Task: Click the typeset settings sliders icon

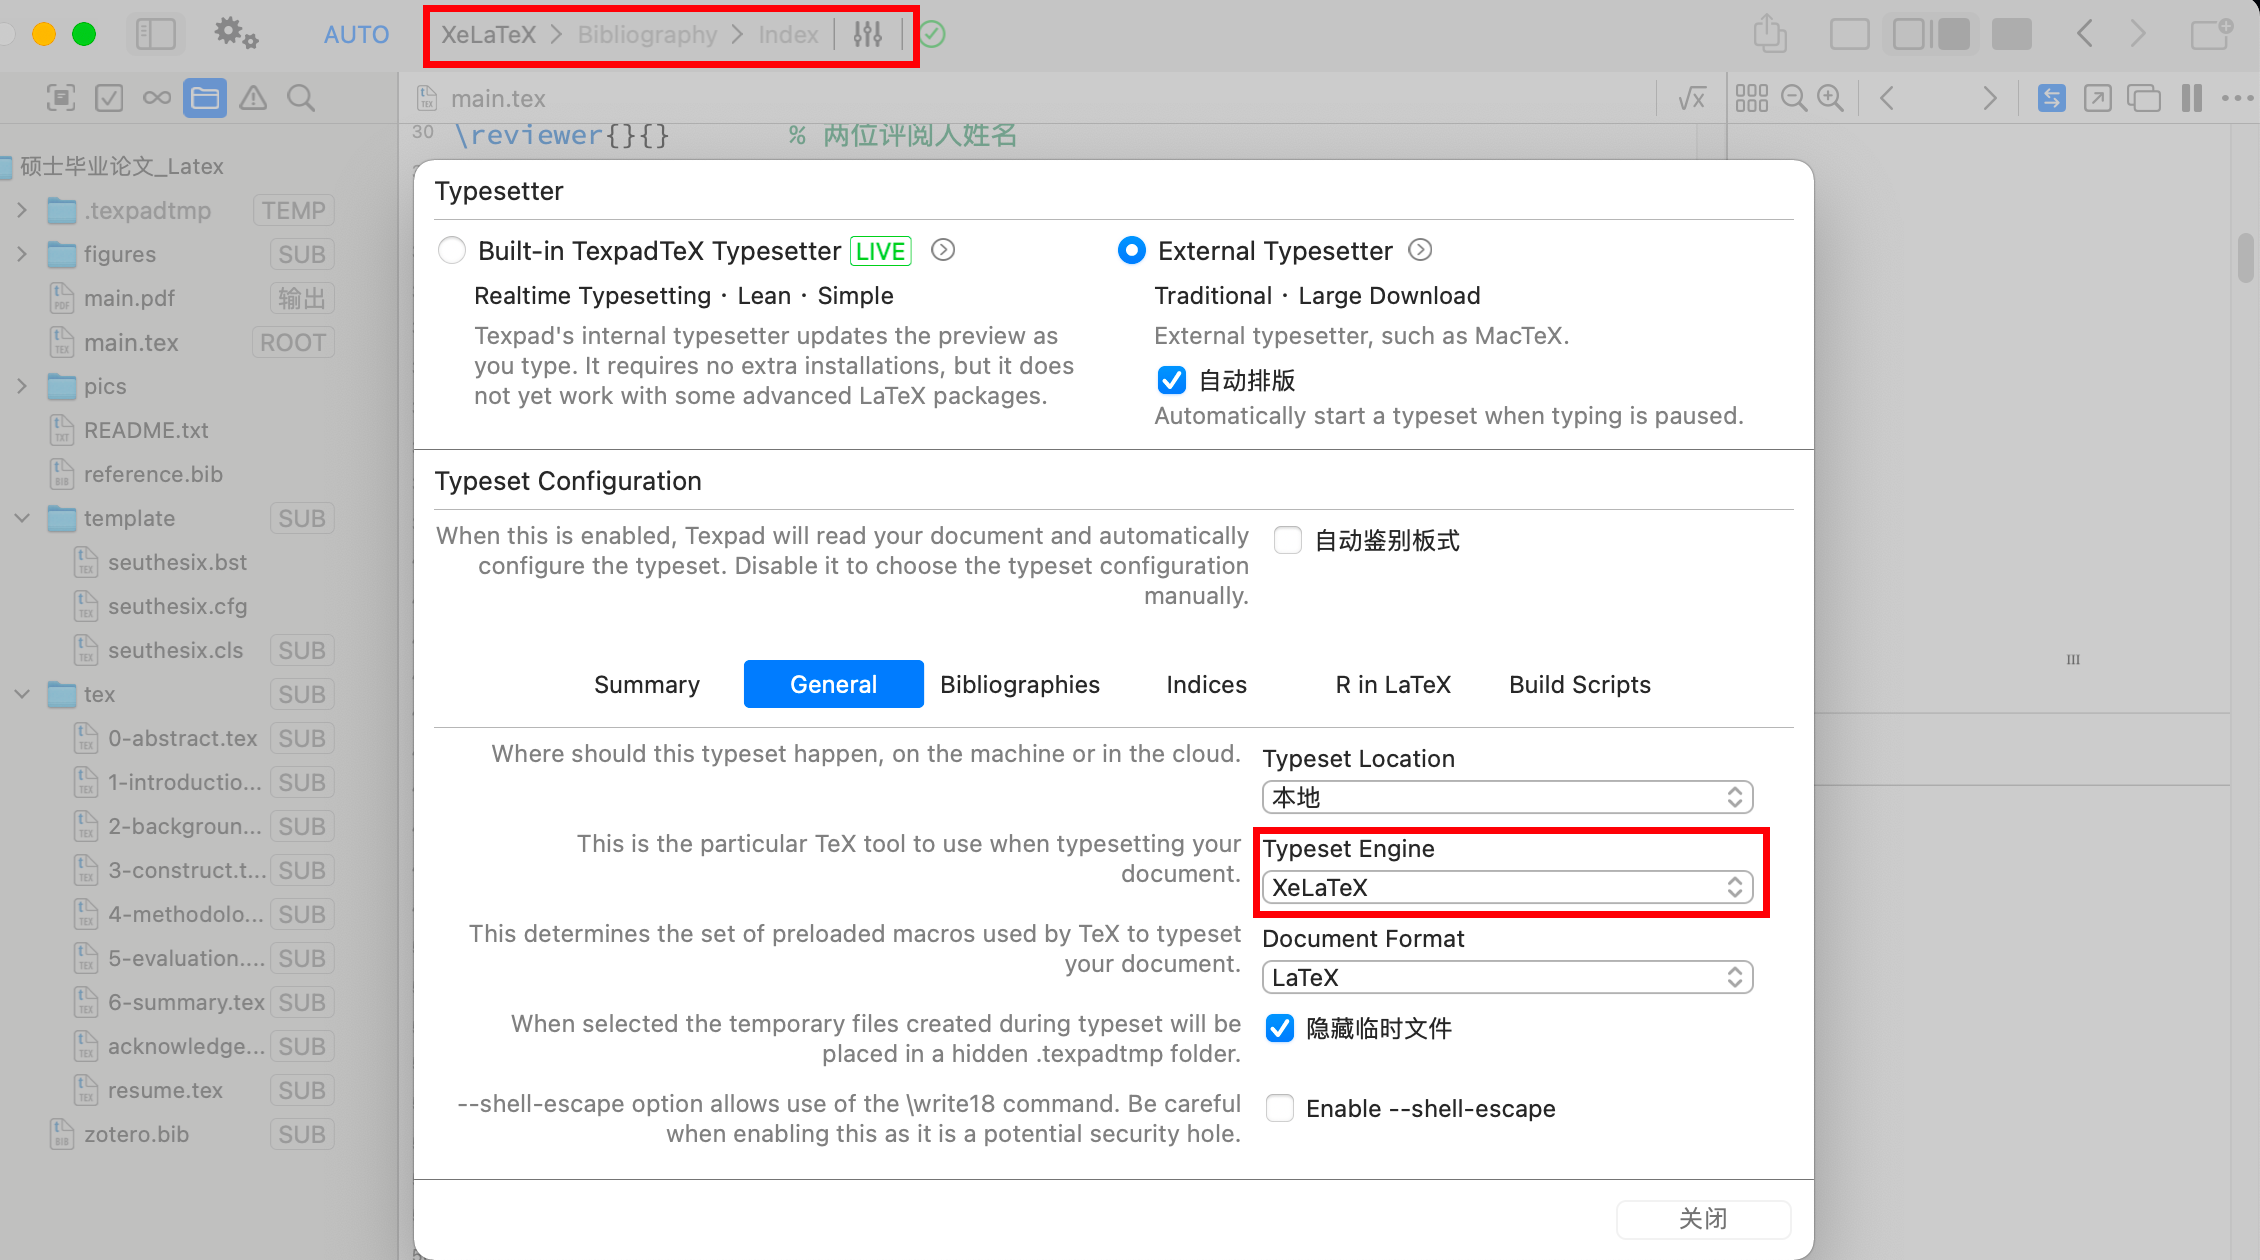Action: pos(867,35)
